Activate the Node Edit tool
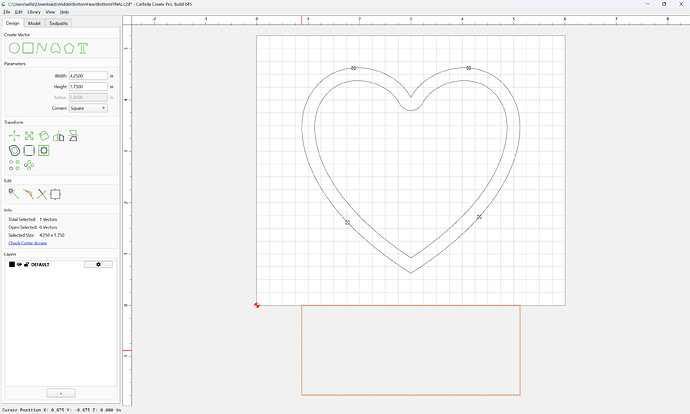Viewport: 690px width, 414px height. [14, 194]
